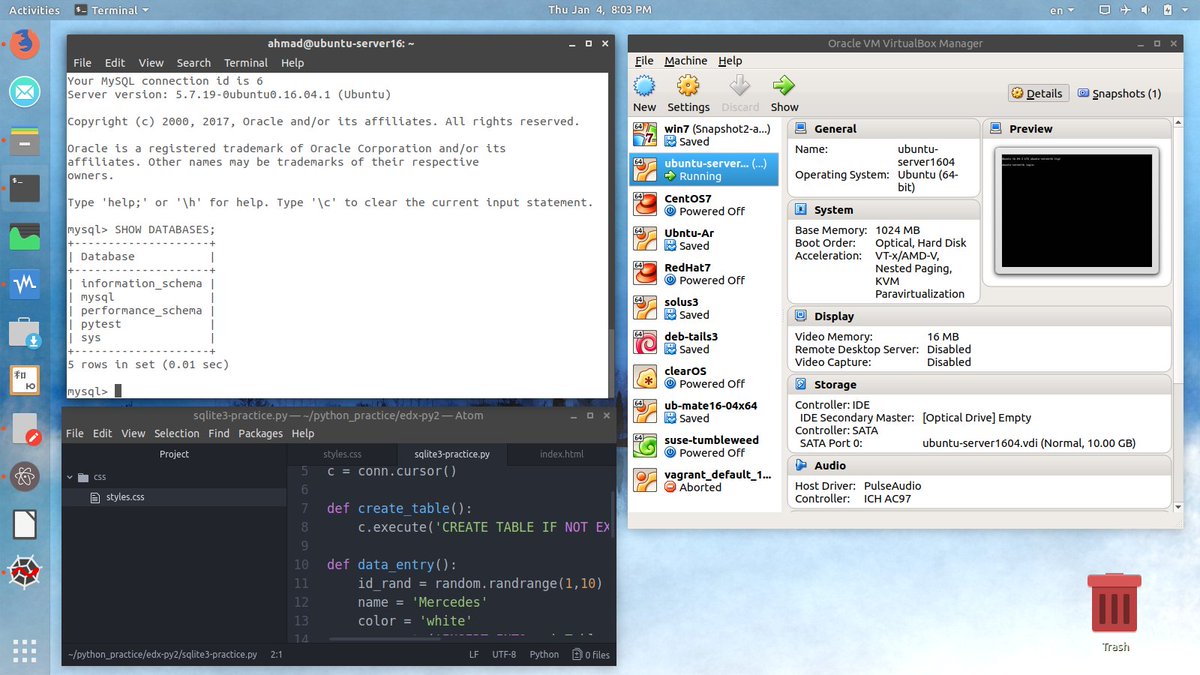This screenshot has height=675, width=1200.
Task: Click the General section header in VirtualBox
Action: point(885,129)
